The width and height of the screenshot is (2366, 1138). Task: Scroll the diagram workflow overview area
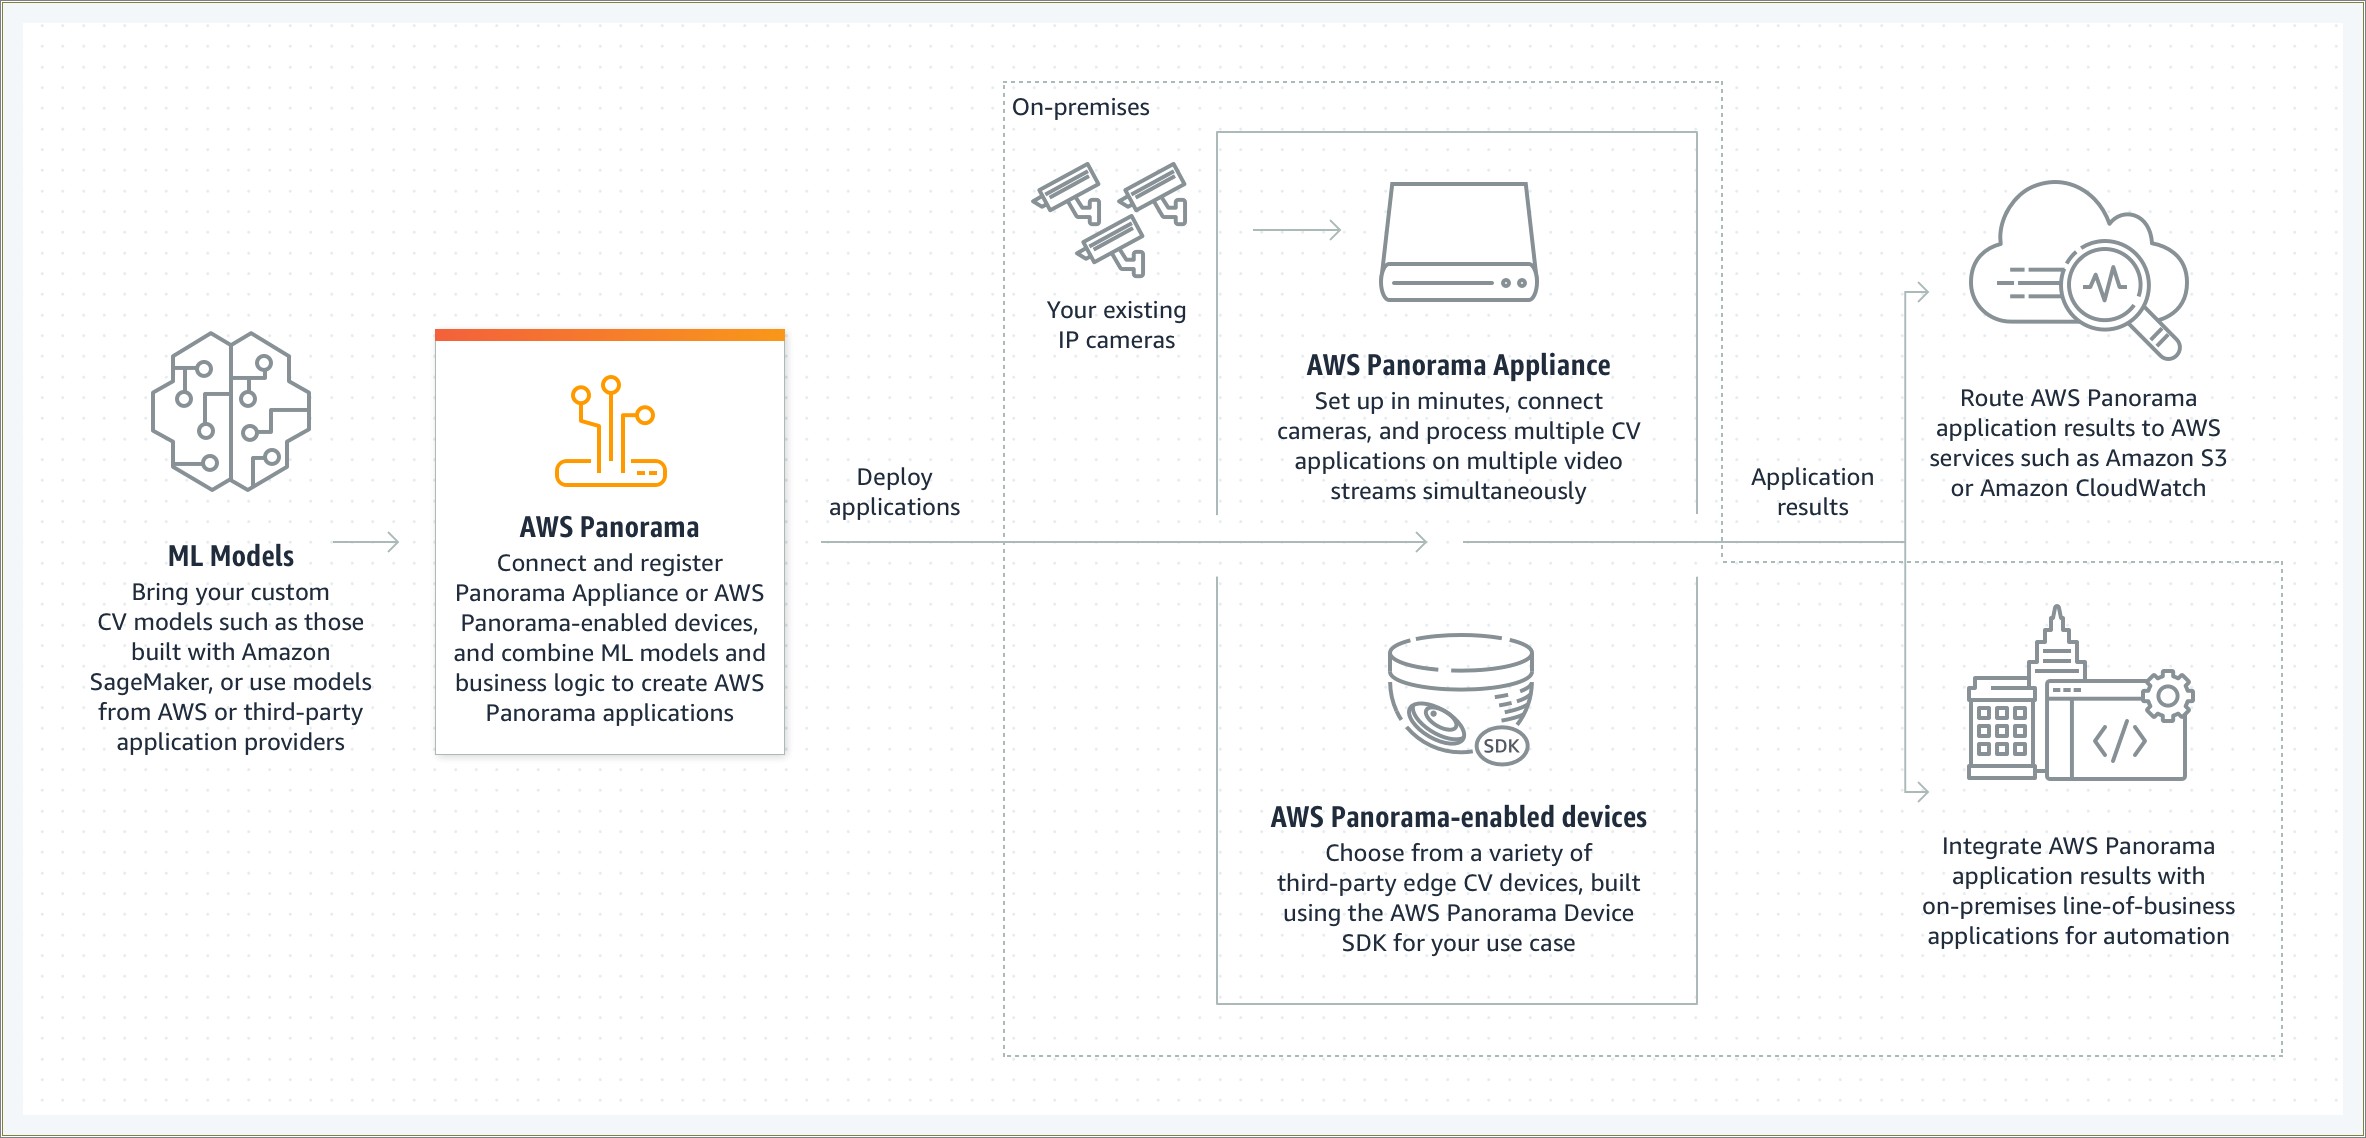point(1181,569)
